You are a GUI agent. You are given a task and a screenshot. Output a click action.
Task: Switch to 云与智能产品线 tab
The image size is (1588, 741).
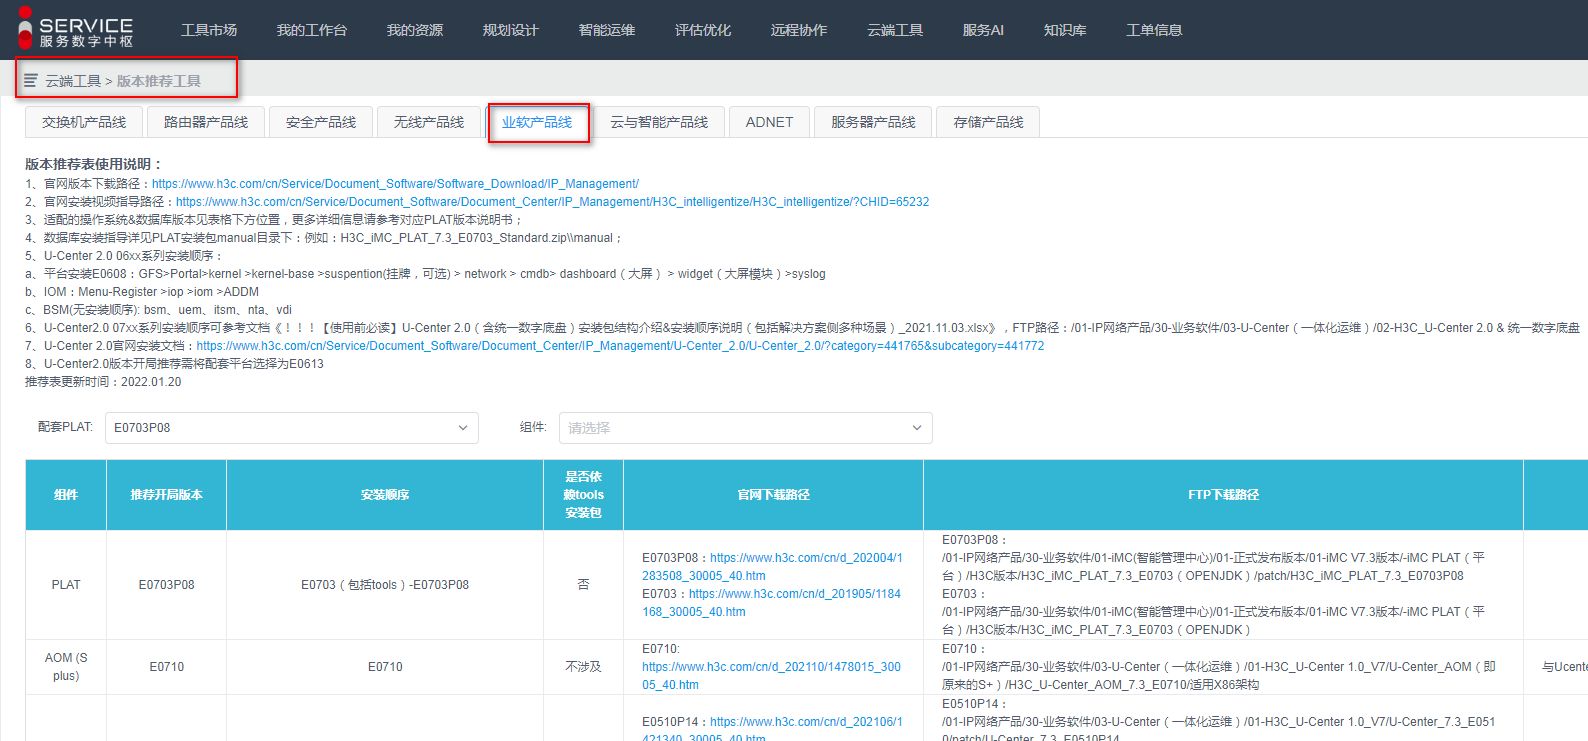tap(659, 122)
